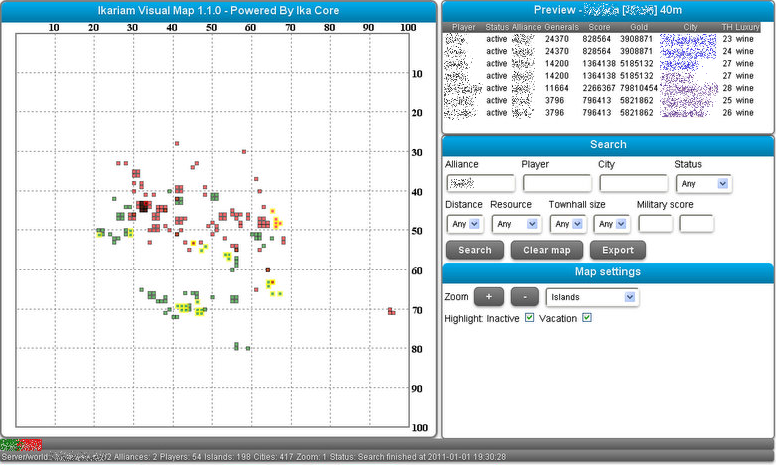The width and height of the screenshot is (776, 465).
Task: Focus the Player search text field
Action: click(x=556, y=184)
